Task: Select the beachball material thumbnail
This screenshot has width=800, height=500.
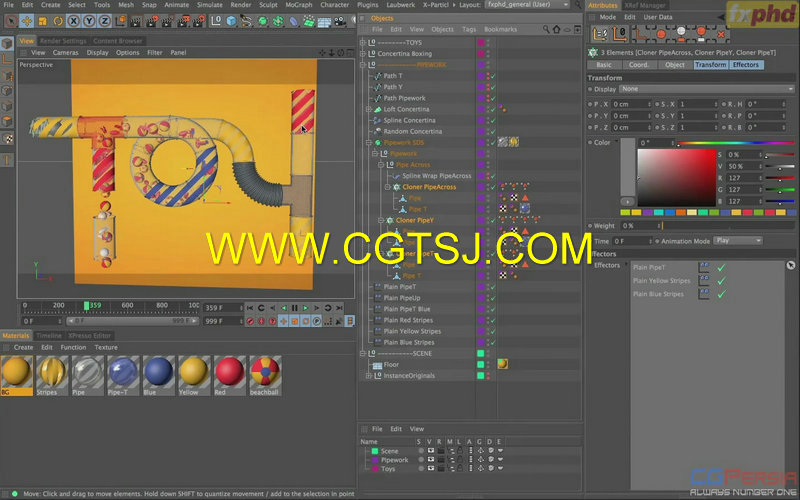Action: (x=265, y=376)
